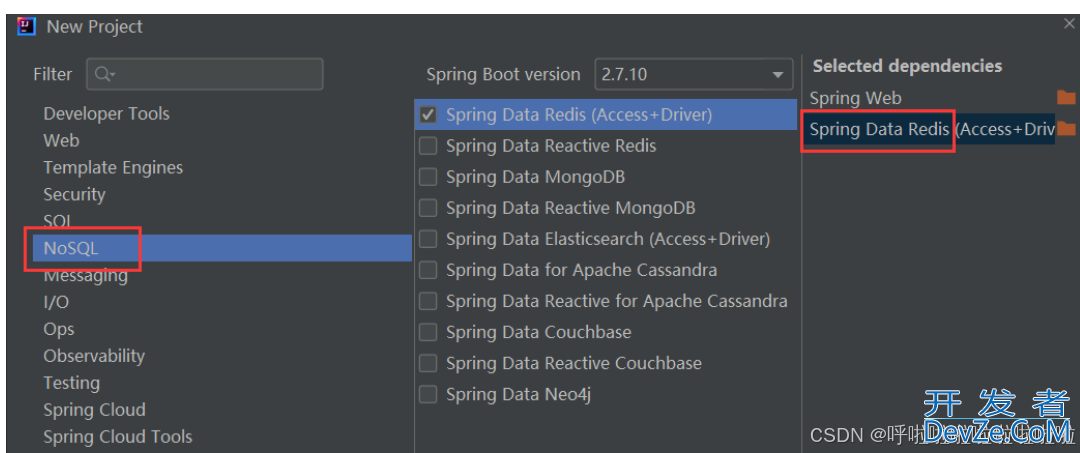
Task: Select the Developer Tools category
Action: pos(107,114)
